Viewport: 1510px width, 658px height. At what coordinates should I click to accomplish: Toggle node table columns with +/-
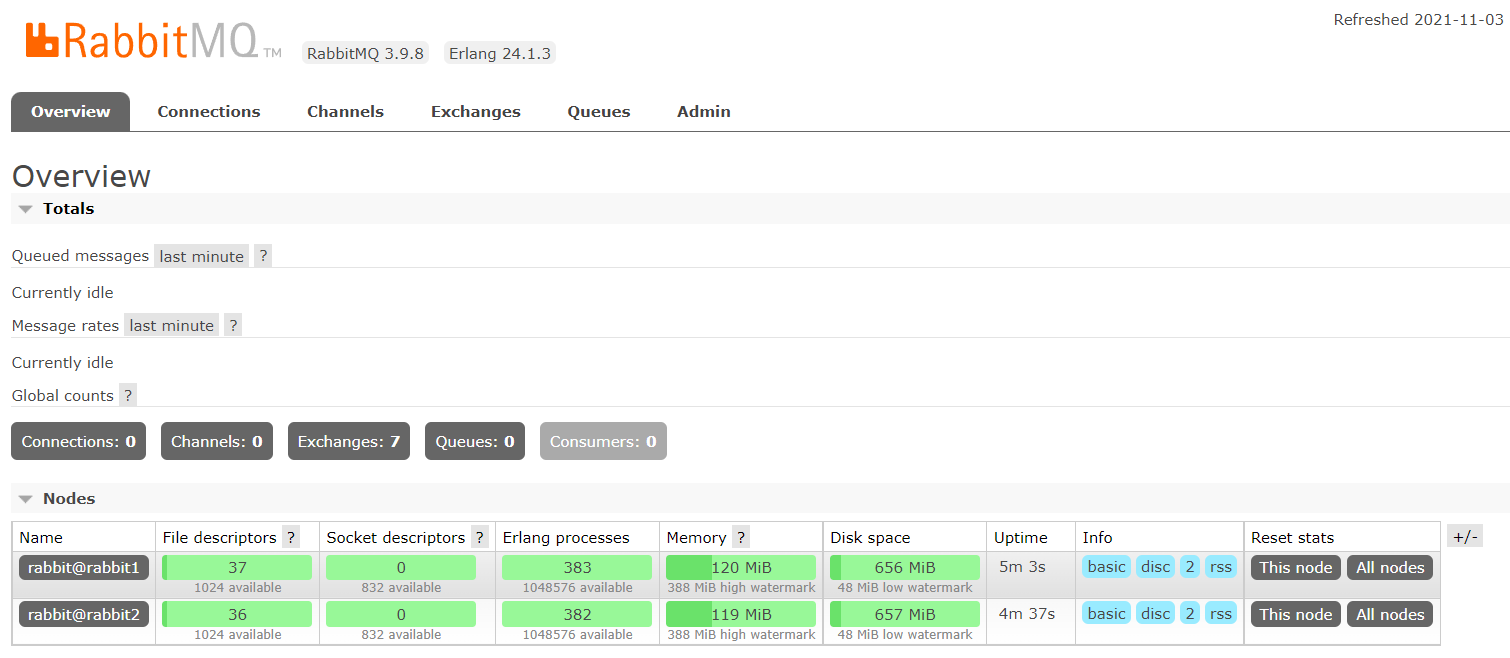[1464, 537]
